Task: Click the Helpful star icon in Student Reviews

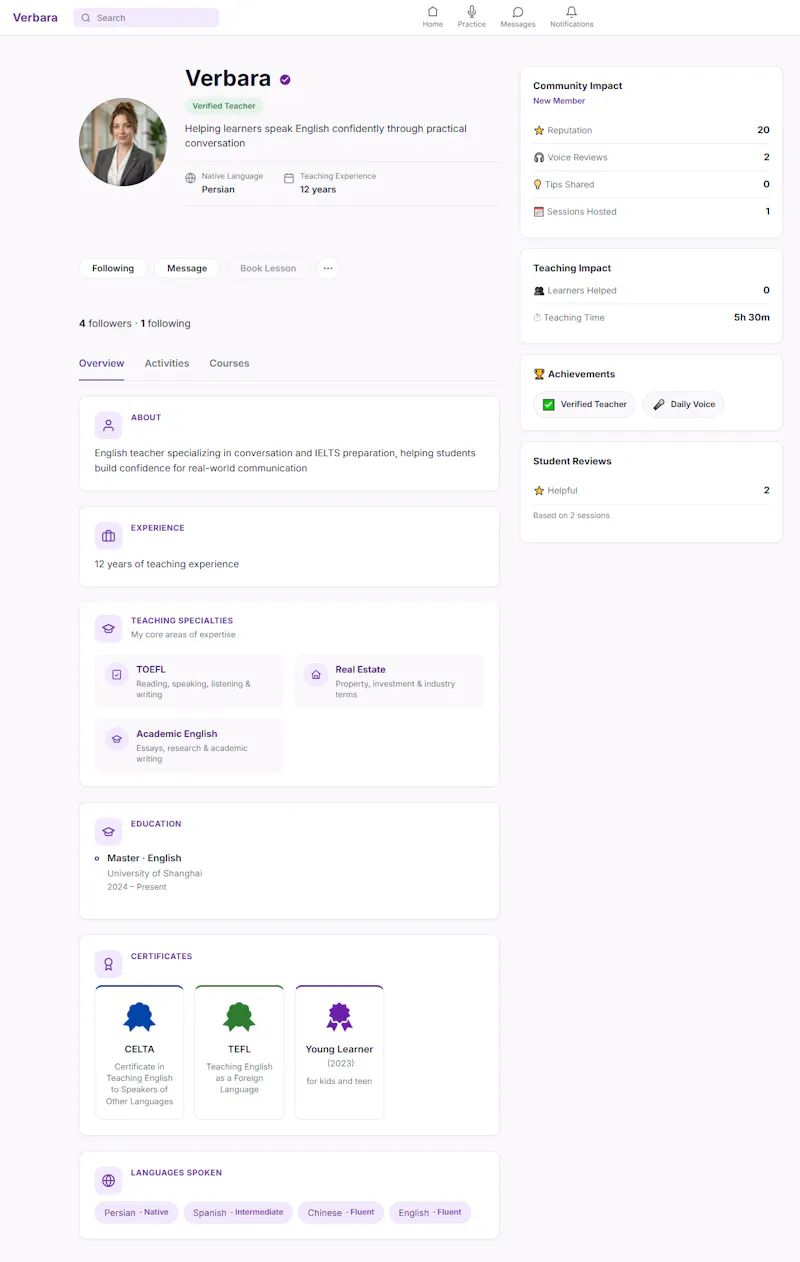Action: [539, 491]
